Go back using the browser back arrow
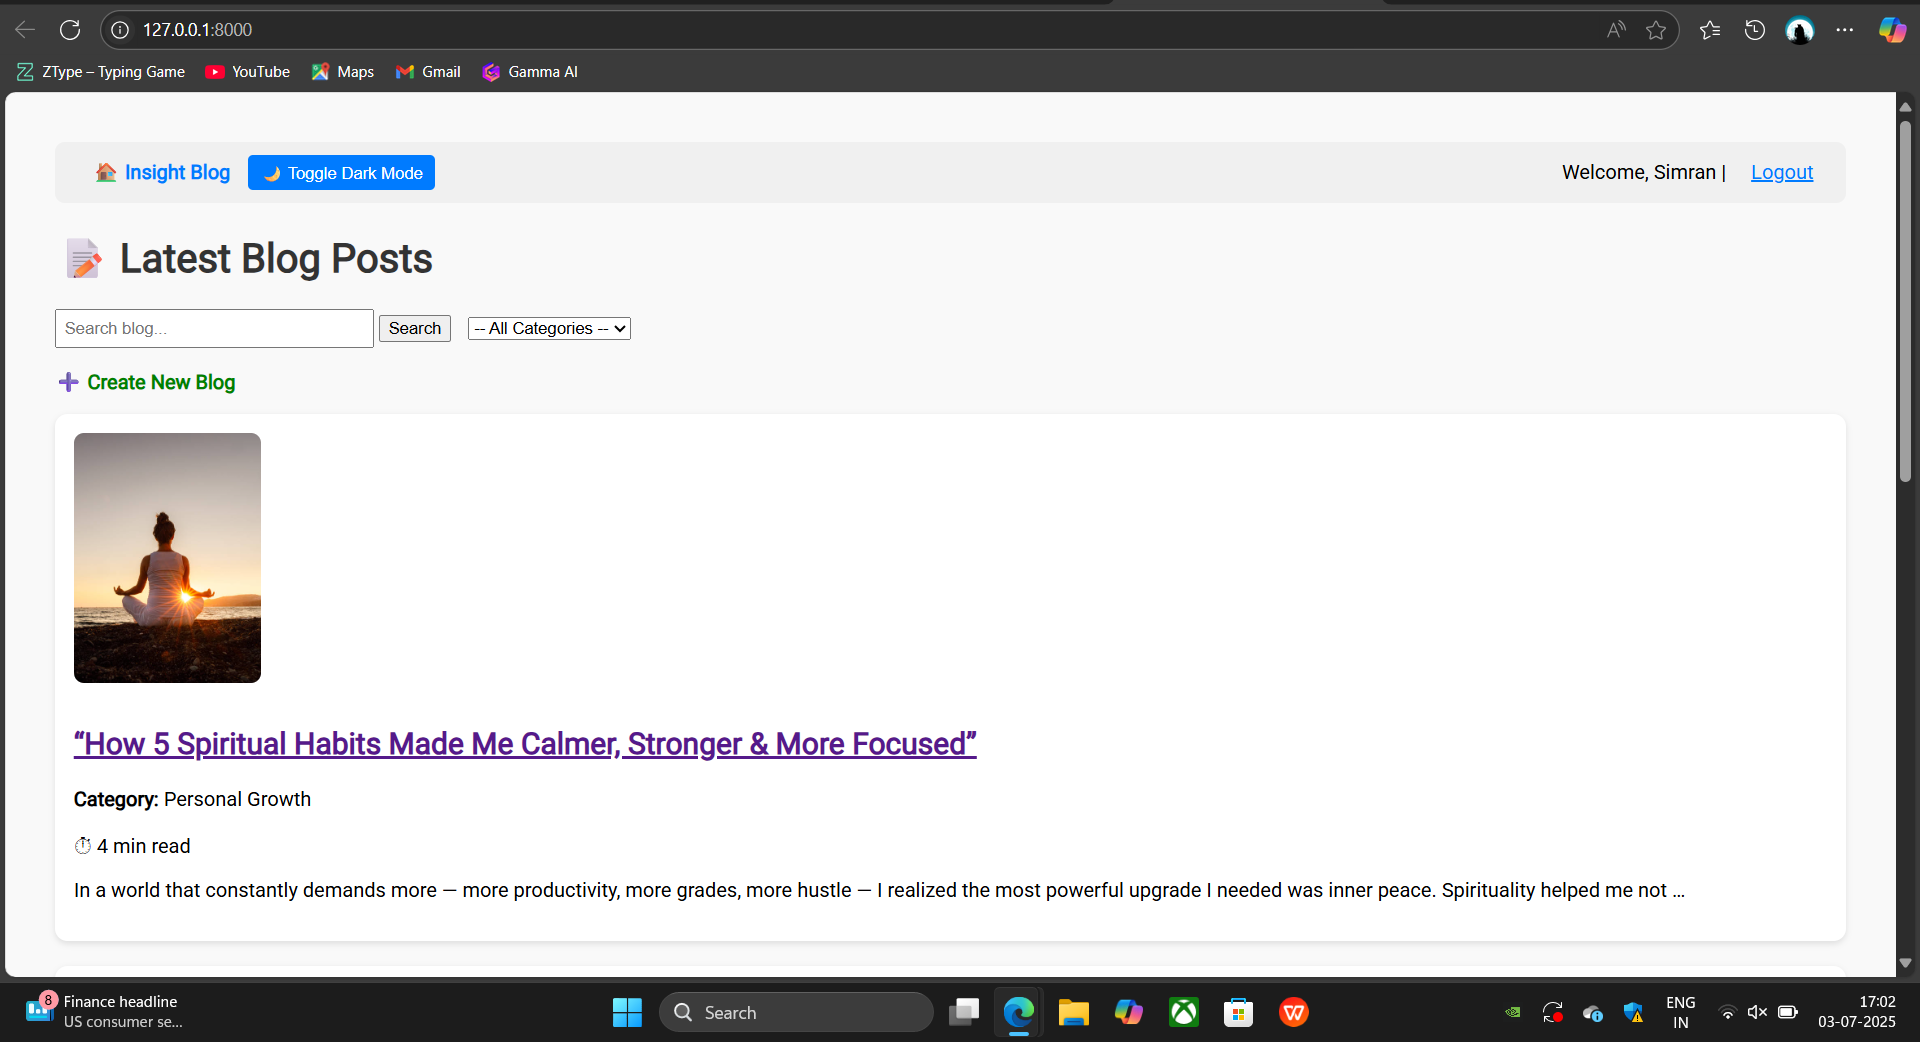The image size is (1920, 1042). click(x=25, y=30)
